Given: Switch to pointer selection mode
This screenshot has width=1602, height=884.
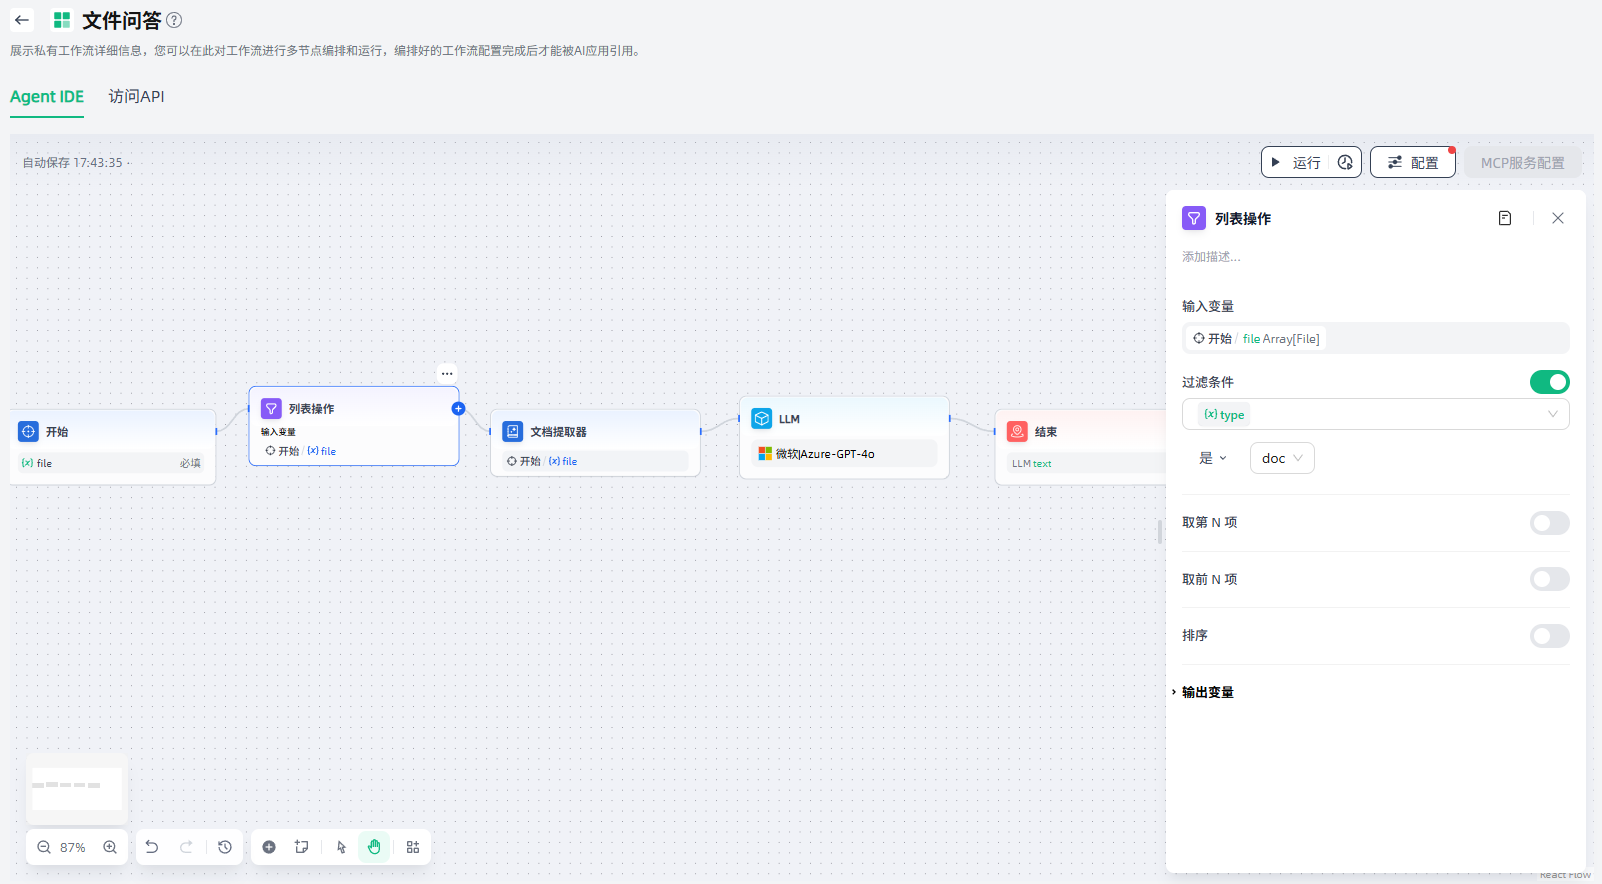Looking at the screenshot, I should click(x=341, y=847).
